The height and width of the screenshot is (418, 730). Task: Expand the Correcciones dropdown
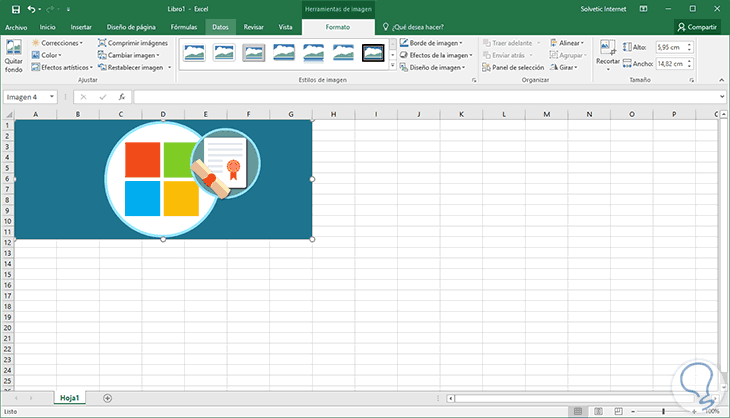pos(56,43)
